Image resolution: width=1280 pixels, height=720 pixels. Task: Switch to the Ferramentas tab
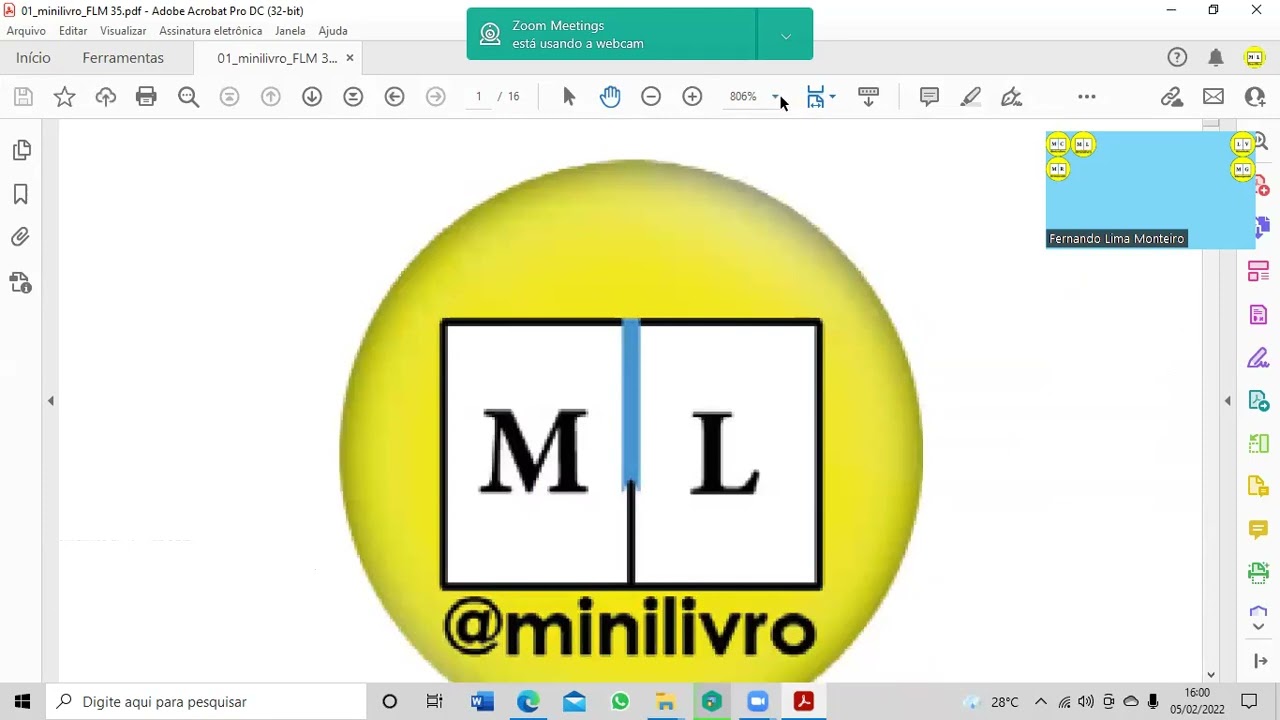pos(123,58)
